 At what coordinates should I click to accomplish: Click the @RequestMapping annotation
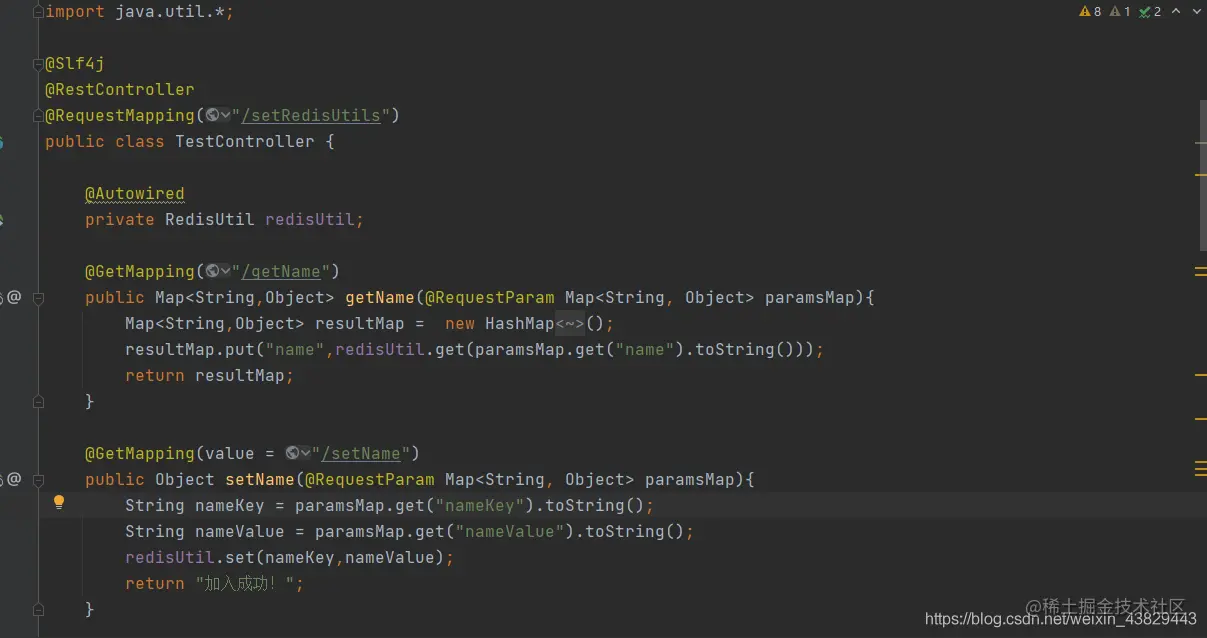(120, 116)
